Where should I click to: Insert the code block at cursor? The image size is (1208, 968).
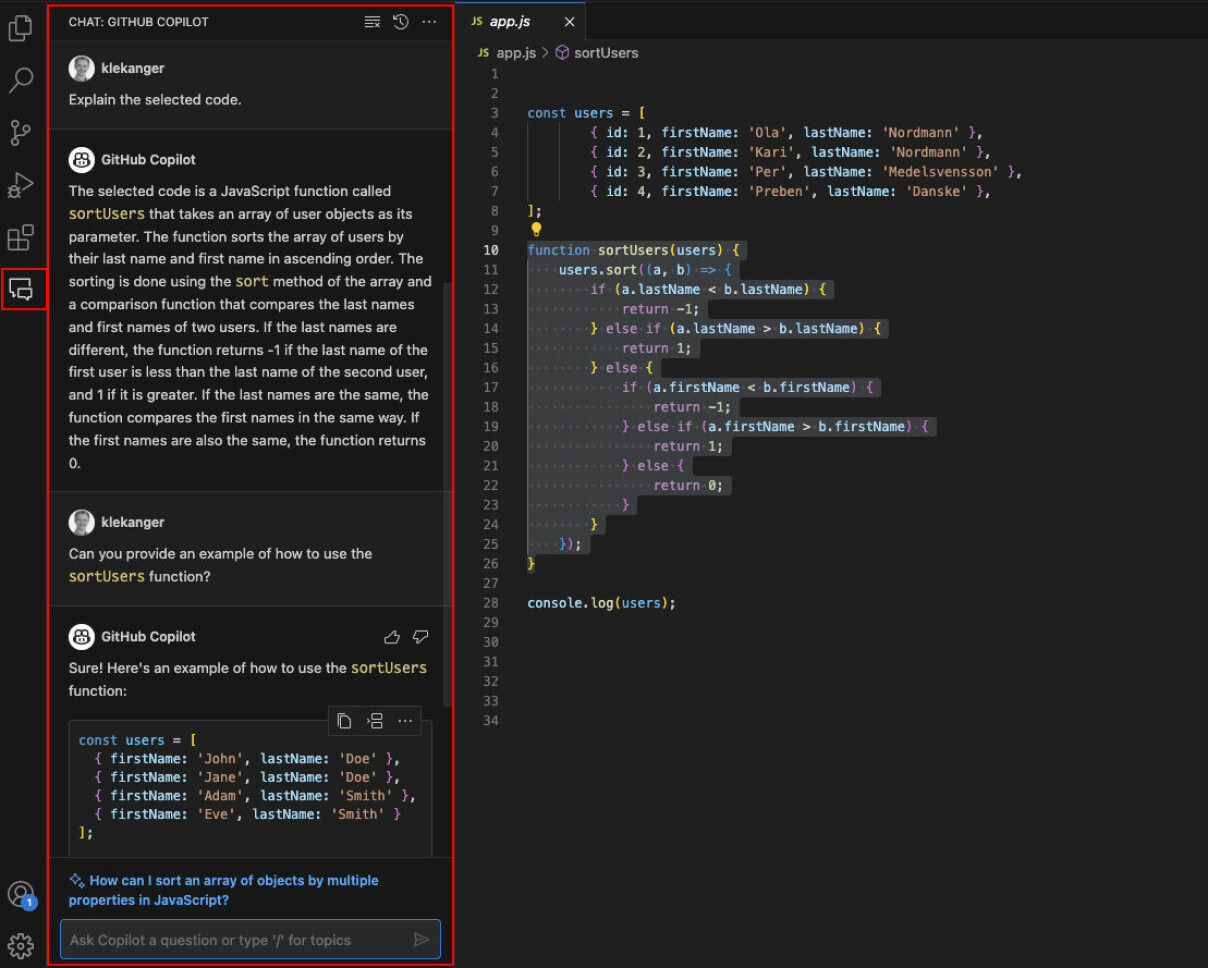(x=375, y=721)
